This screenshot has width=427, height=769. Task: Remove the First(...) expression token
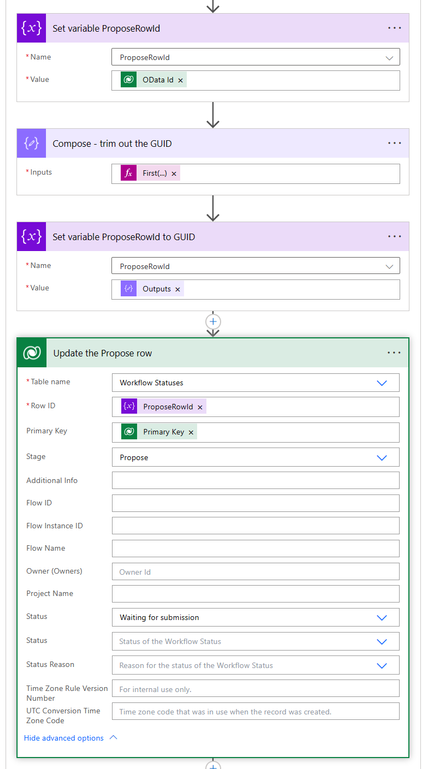[174, 174]
